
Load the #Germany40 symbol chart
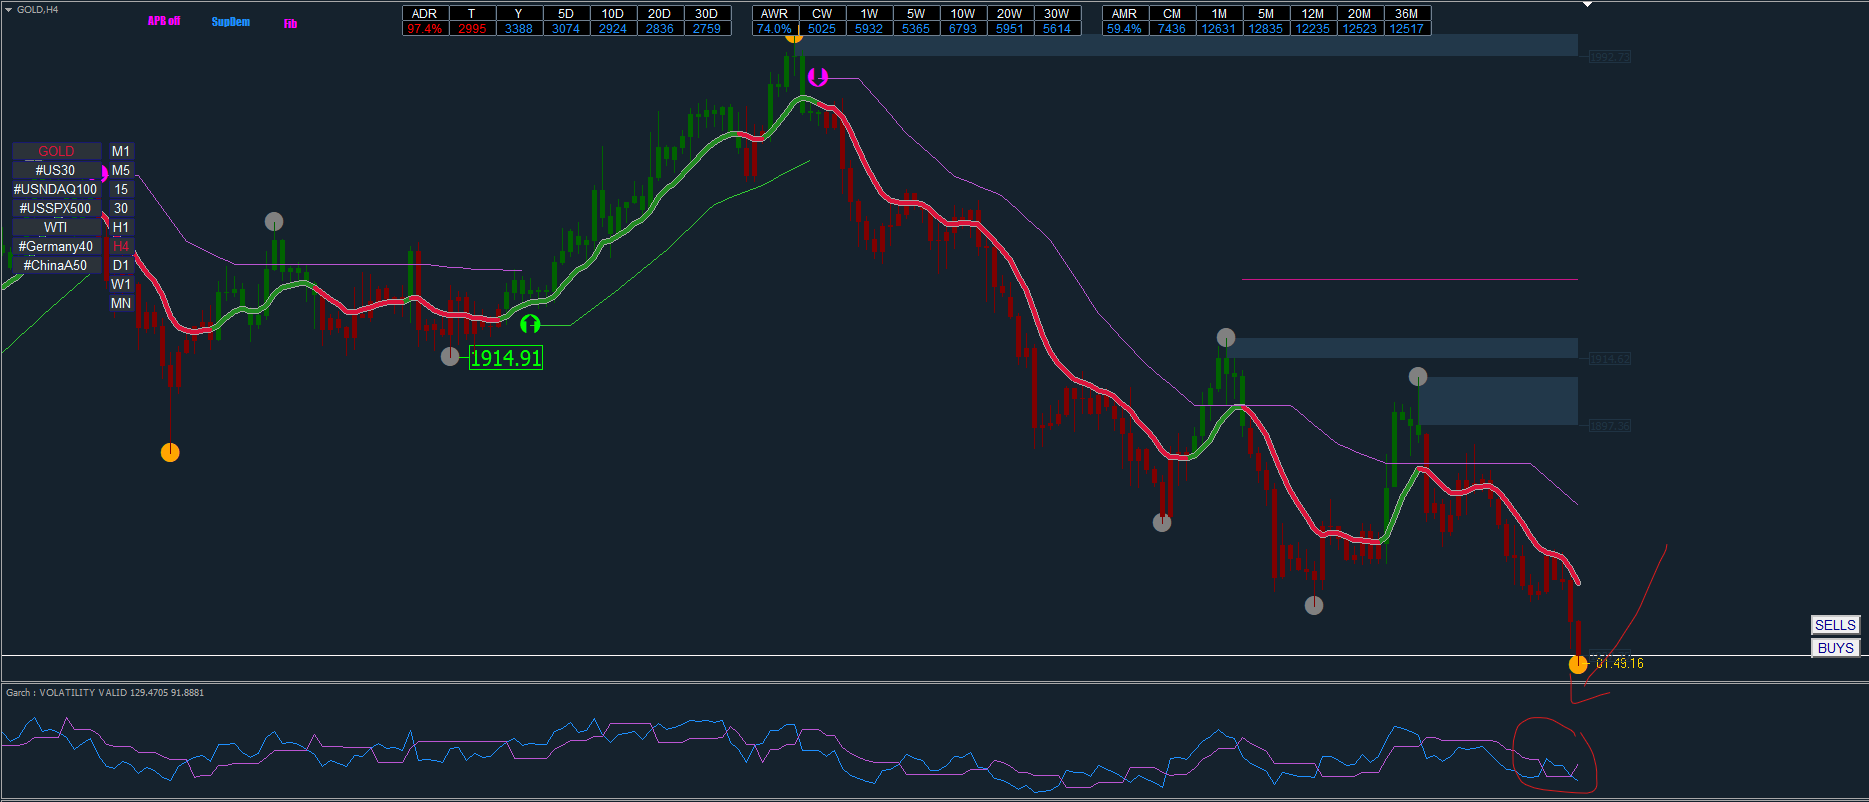click(x=57, y=246)
